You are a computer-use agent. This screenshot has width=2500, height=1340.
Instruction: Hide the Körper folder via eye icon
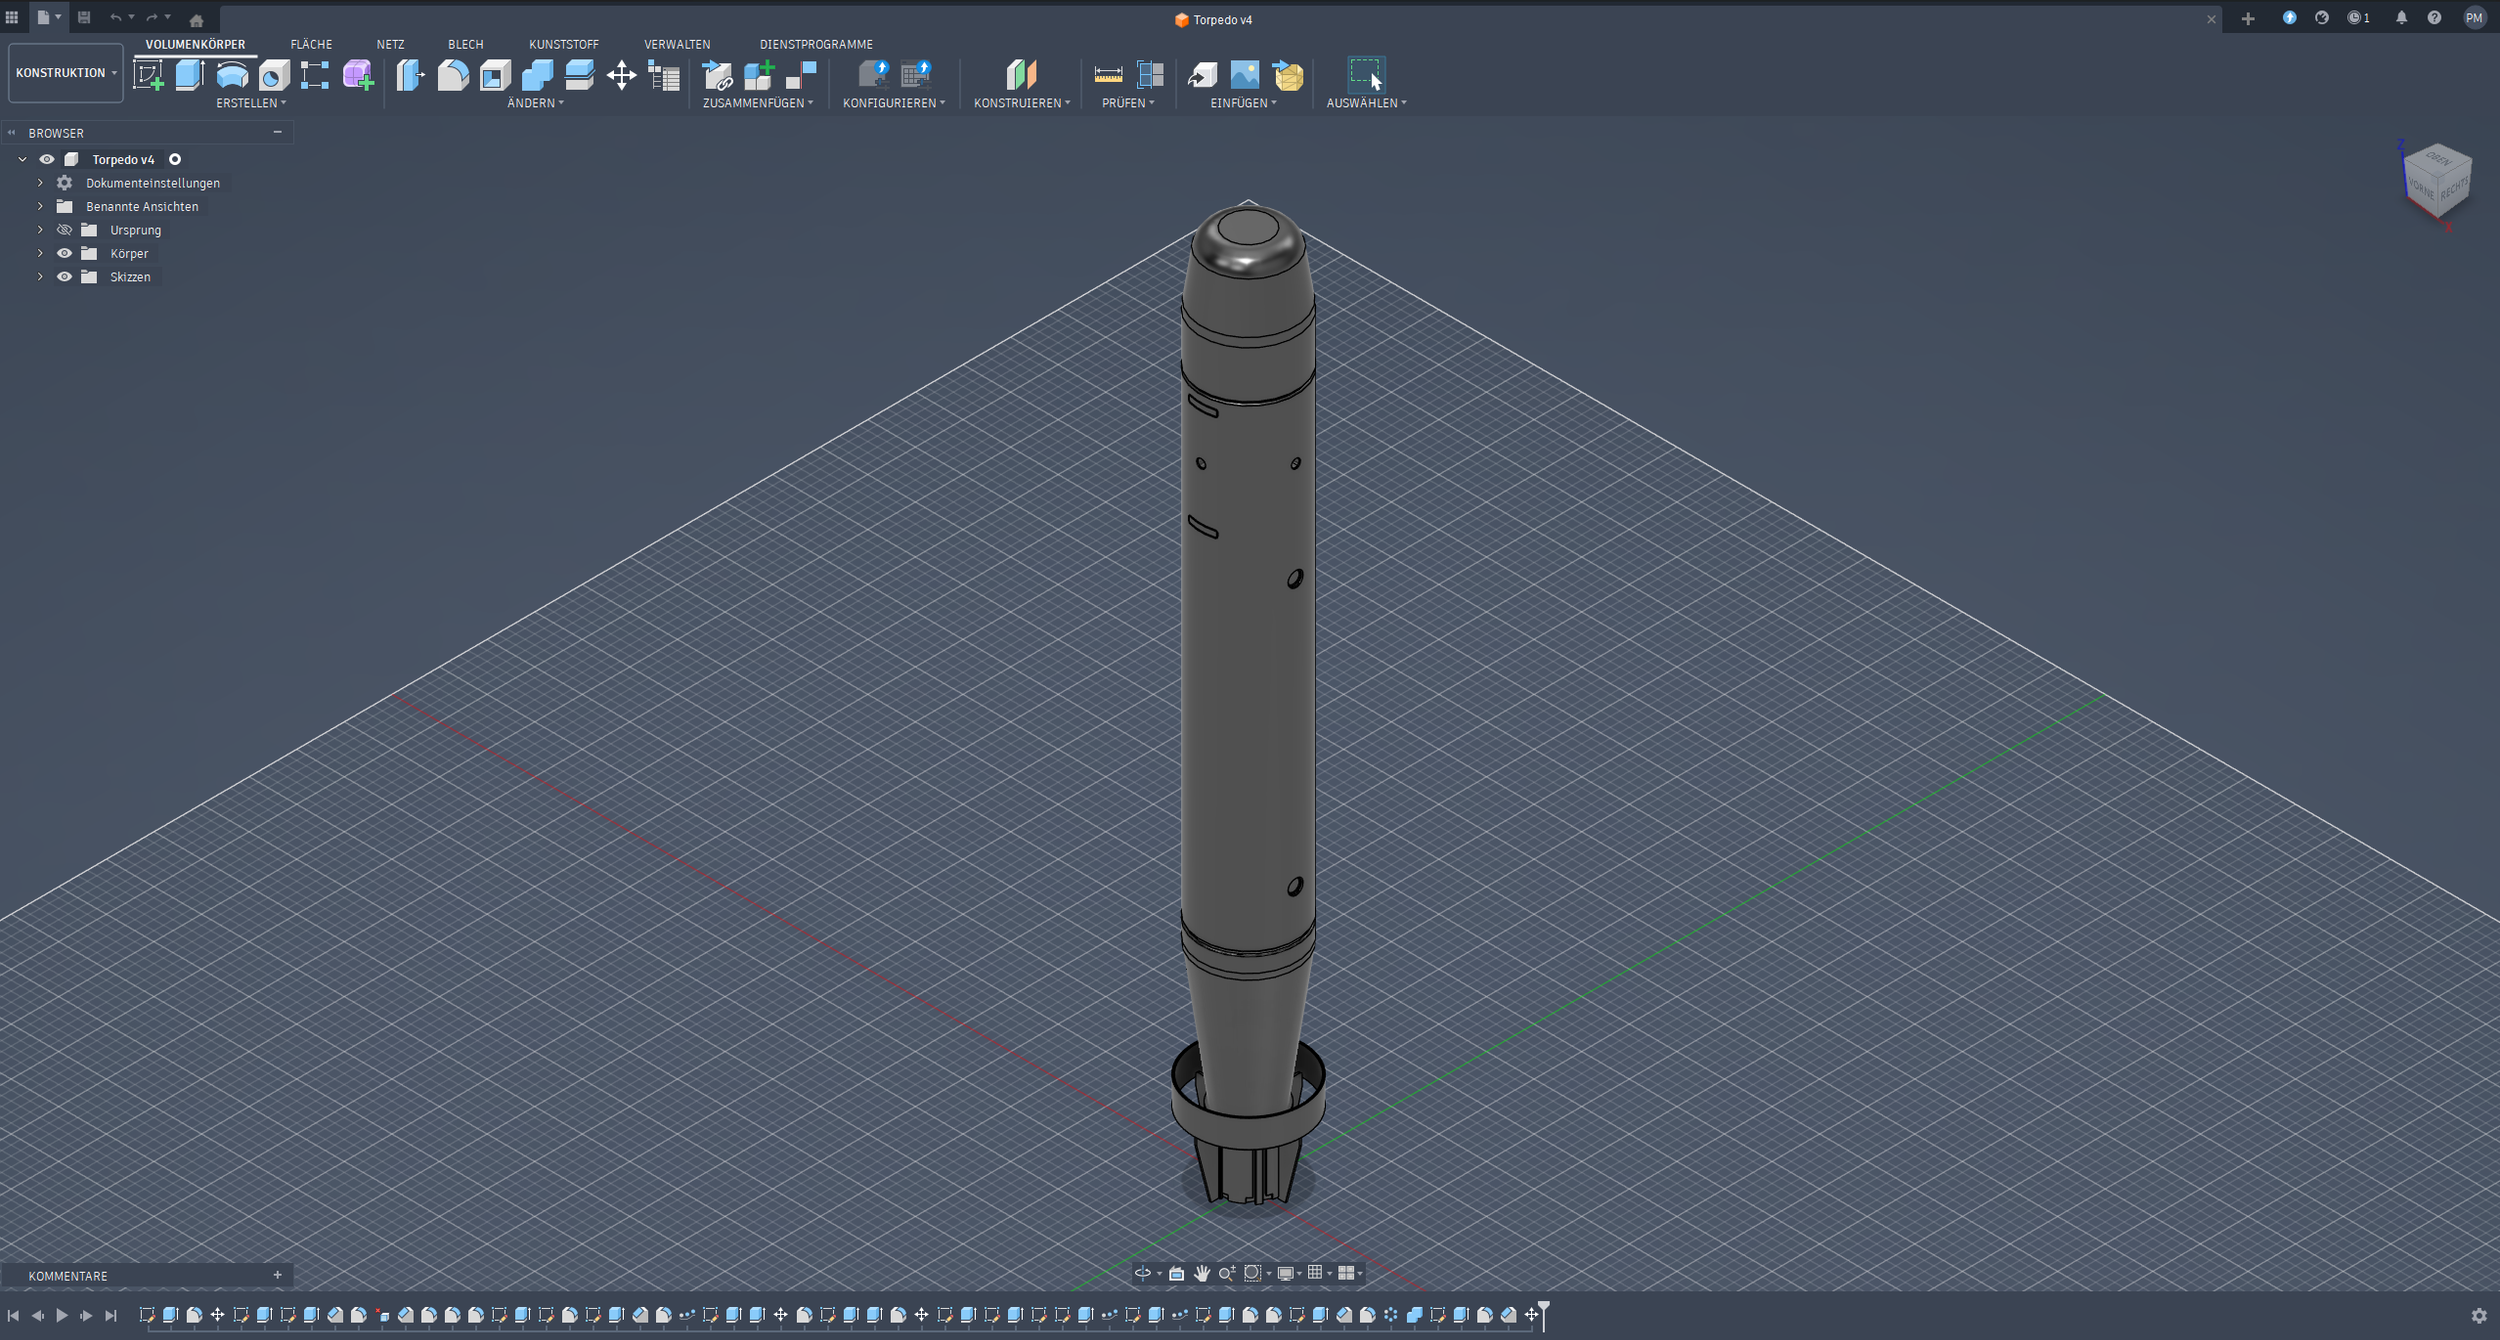(64, 253)
